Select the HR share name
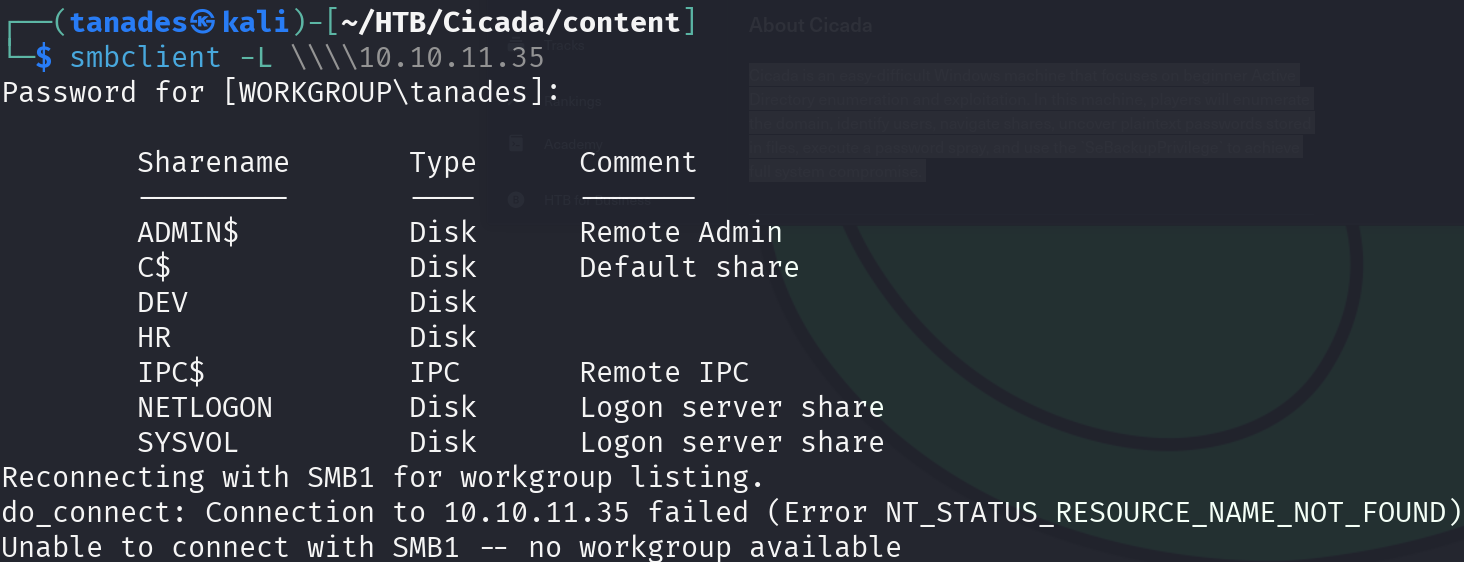The height and width of the screenshot is (562, 1464). click(x=154, y=337)
